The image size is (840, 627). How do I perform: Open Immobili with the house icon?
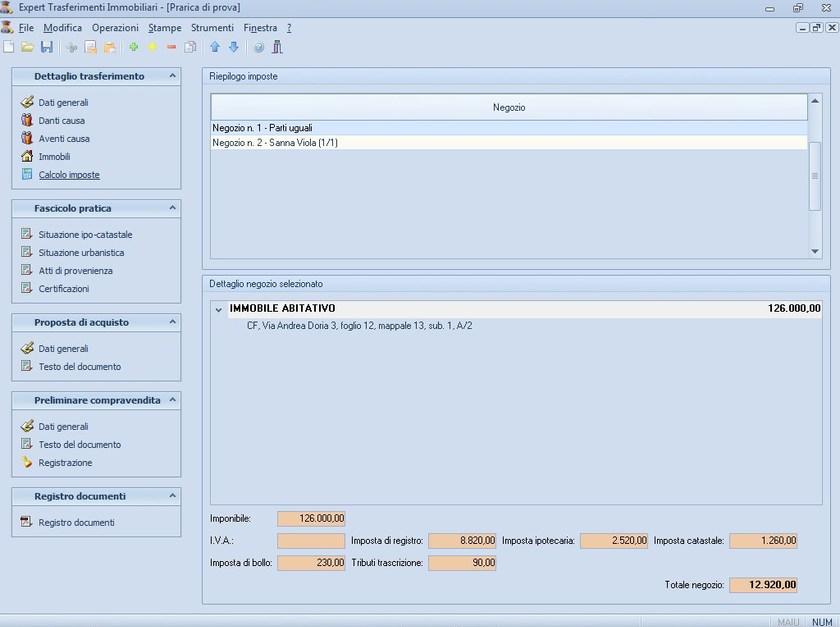coord(54,157)
